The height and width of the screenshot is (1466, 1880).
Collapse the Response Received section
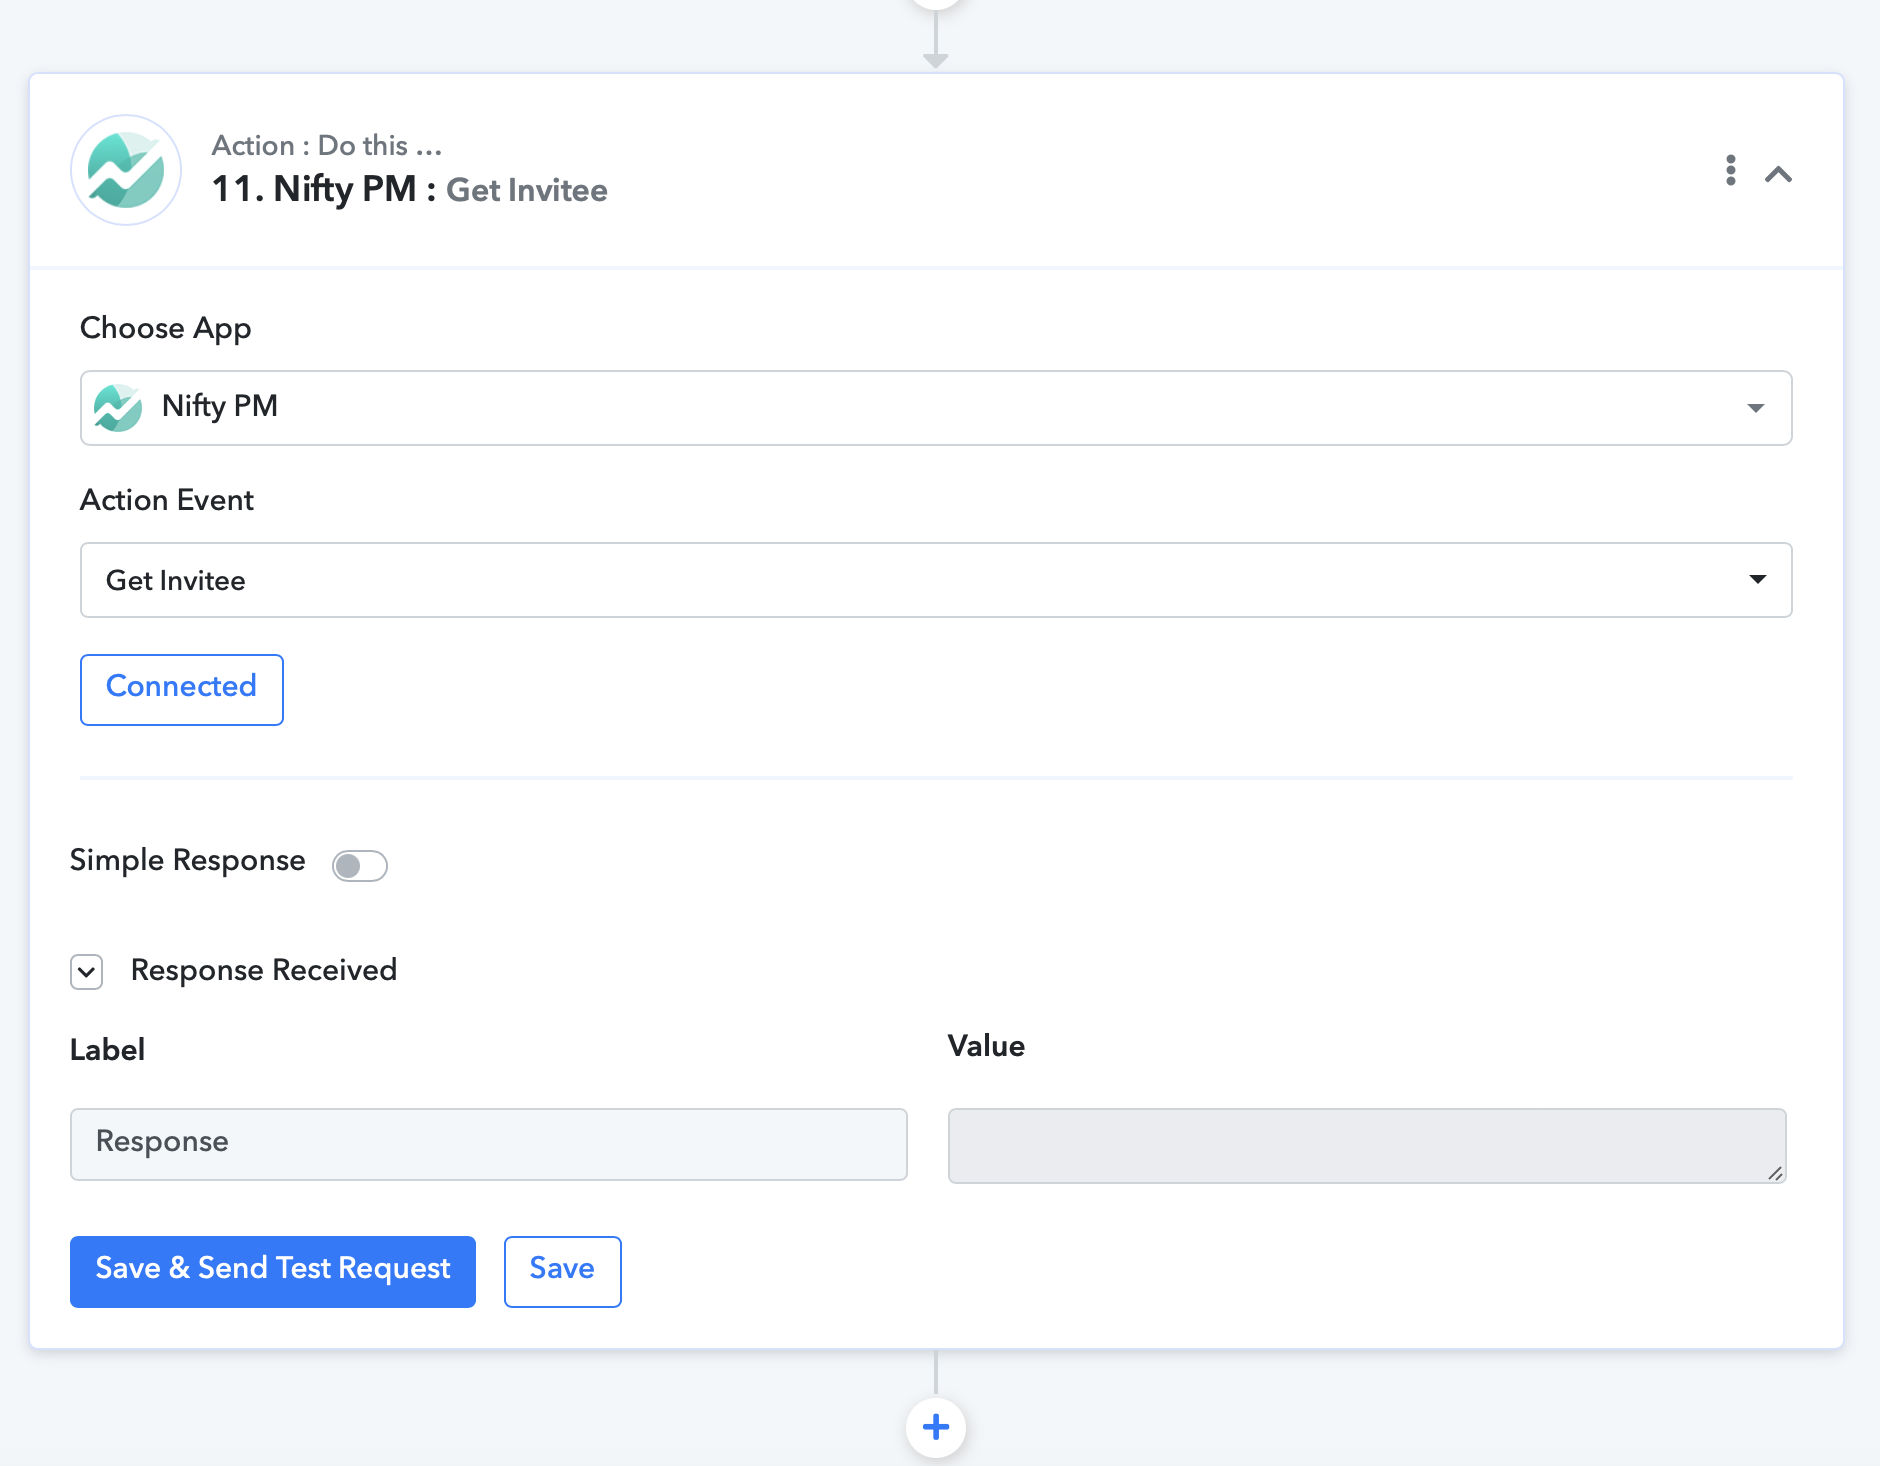click(x=87, y=971)
